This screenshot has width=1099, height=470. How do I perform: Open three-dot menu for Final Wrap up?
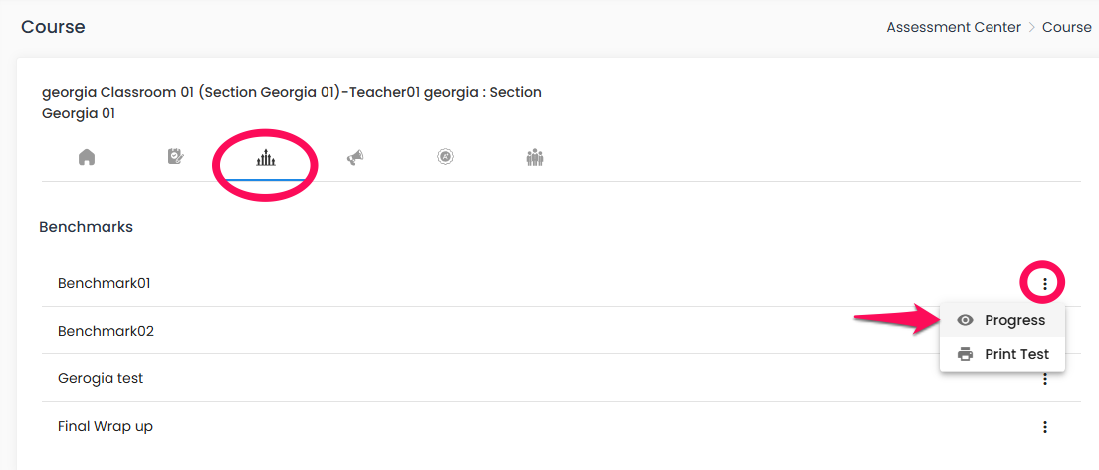(x=1045, y=427)
